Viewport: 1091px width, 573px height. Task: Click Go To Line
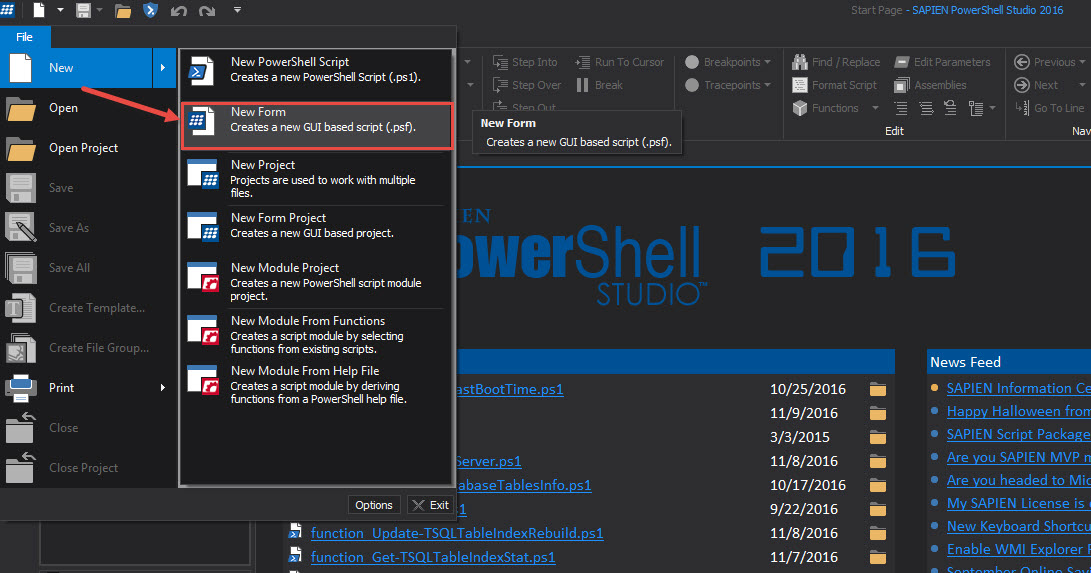pyautogui.click(x=1049, y=108)
